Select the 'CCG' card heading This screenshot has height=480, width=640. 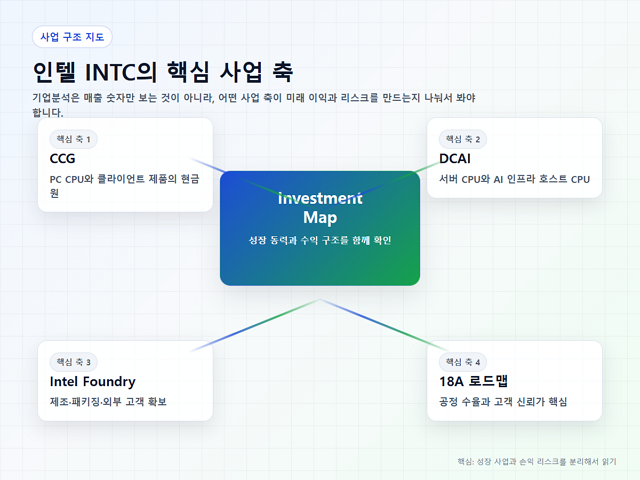pos(62,158)
